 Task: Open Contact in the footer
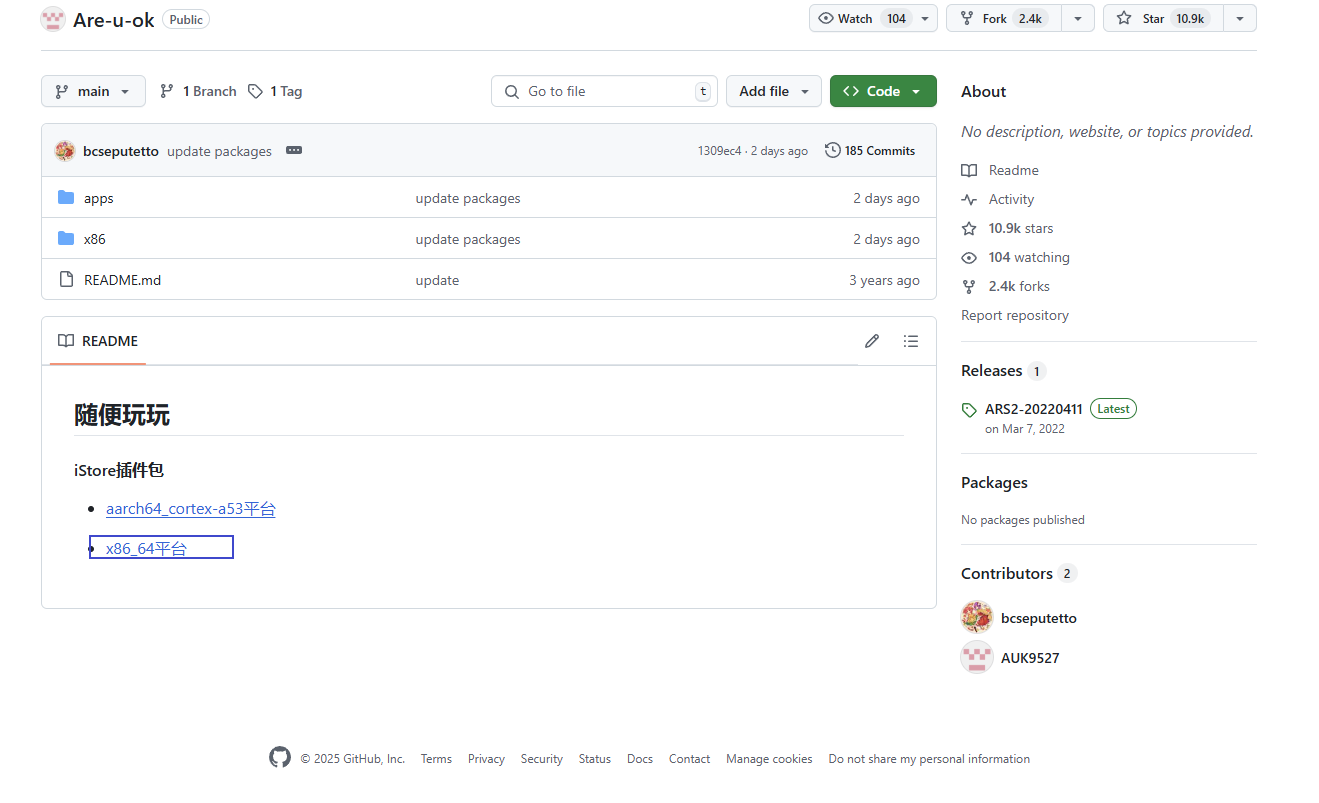(x=690, y=759)
